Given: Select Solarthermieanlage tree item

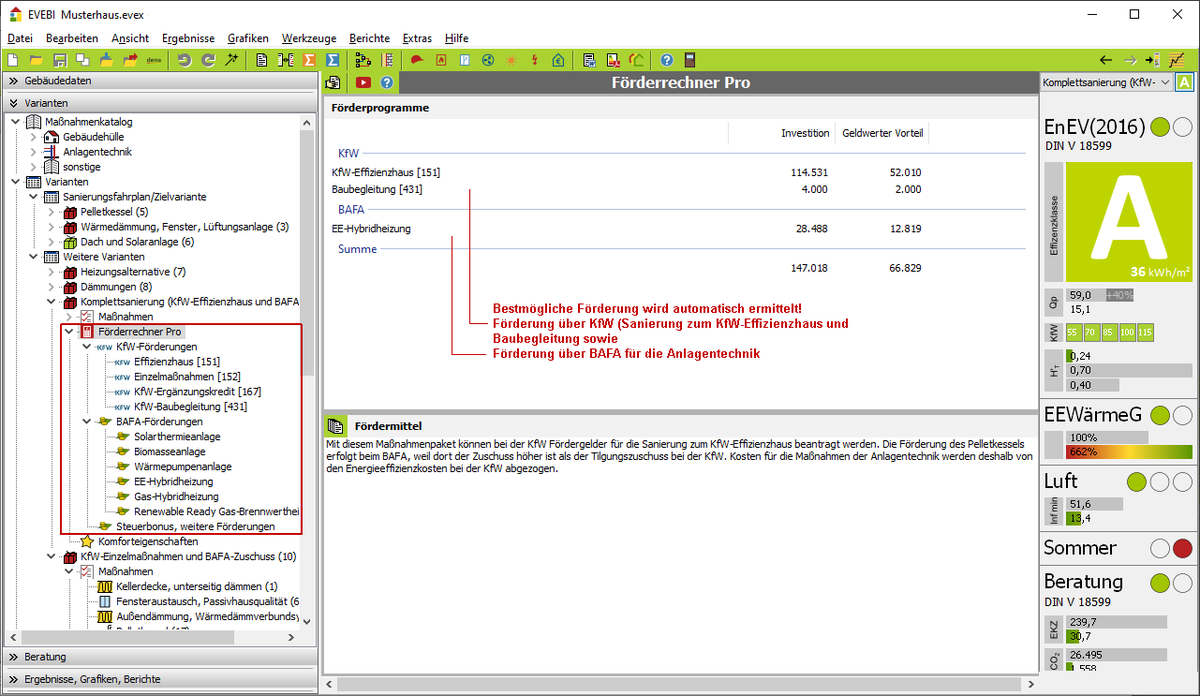Looking at the screenshot, I should click(177, 436).
